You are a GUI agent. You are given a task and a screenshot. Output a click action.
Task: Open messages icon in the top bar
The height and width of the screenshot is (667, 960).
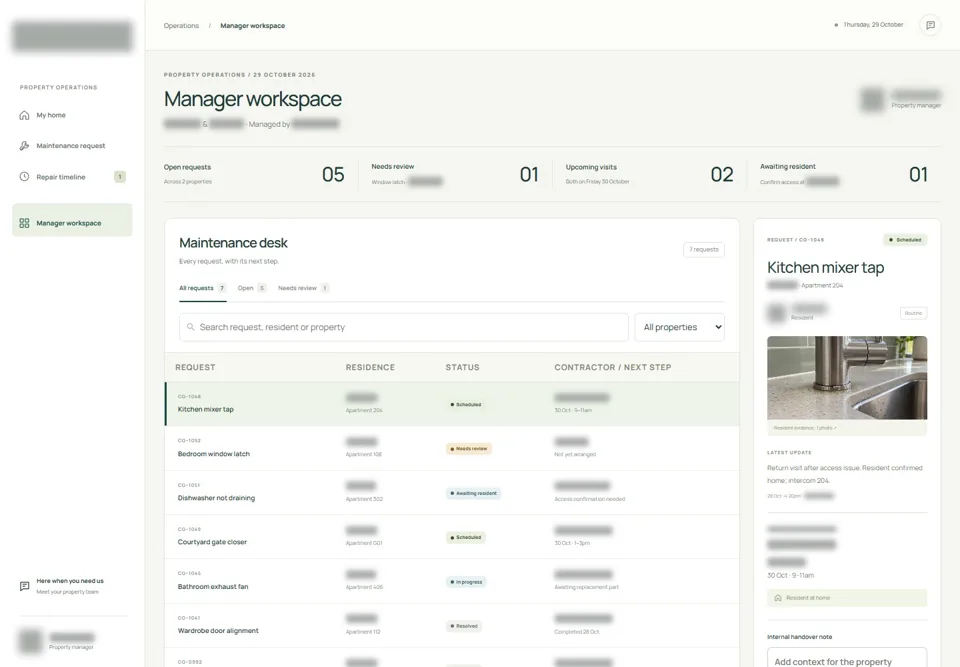(930, 25)
